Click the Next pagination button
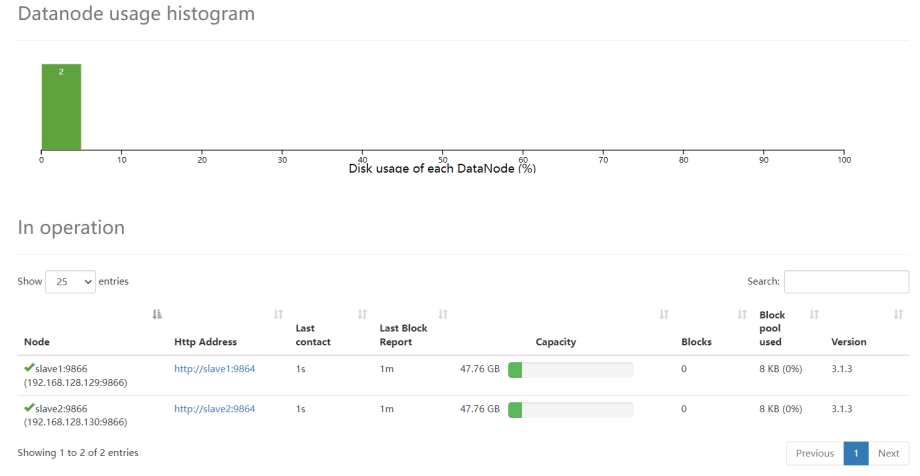This screenshot has width=920, height=476. [x=888, y=453]
